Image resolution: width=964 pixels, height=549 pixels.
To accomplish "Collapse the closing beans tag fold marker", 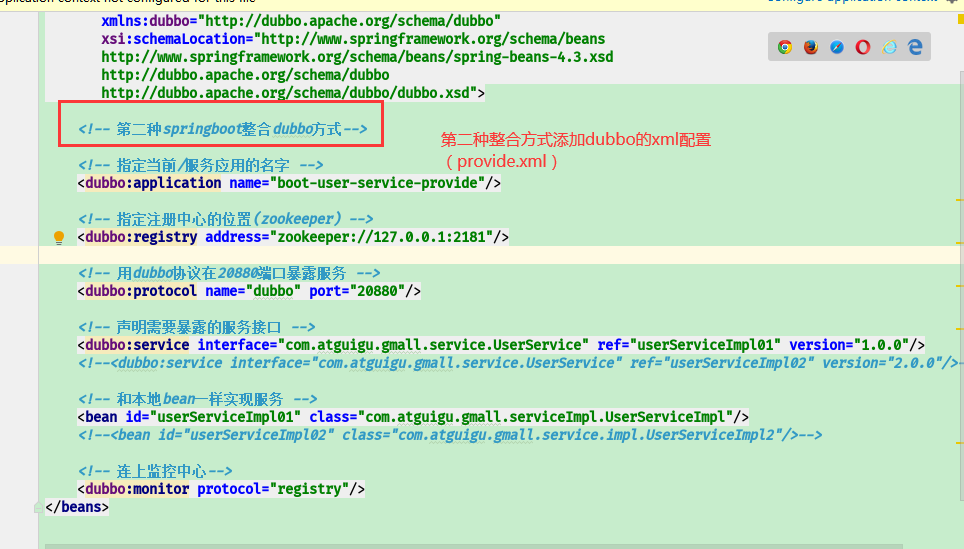I will point(38,507).
